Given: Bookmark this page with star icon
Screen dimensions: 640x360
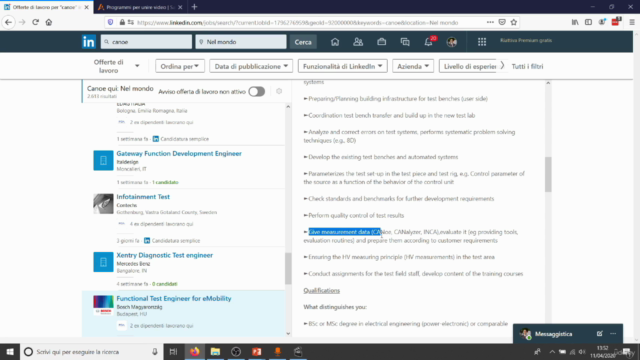Looking at the screenshot, I should pos(514,22).
